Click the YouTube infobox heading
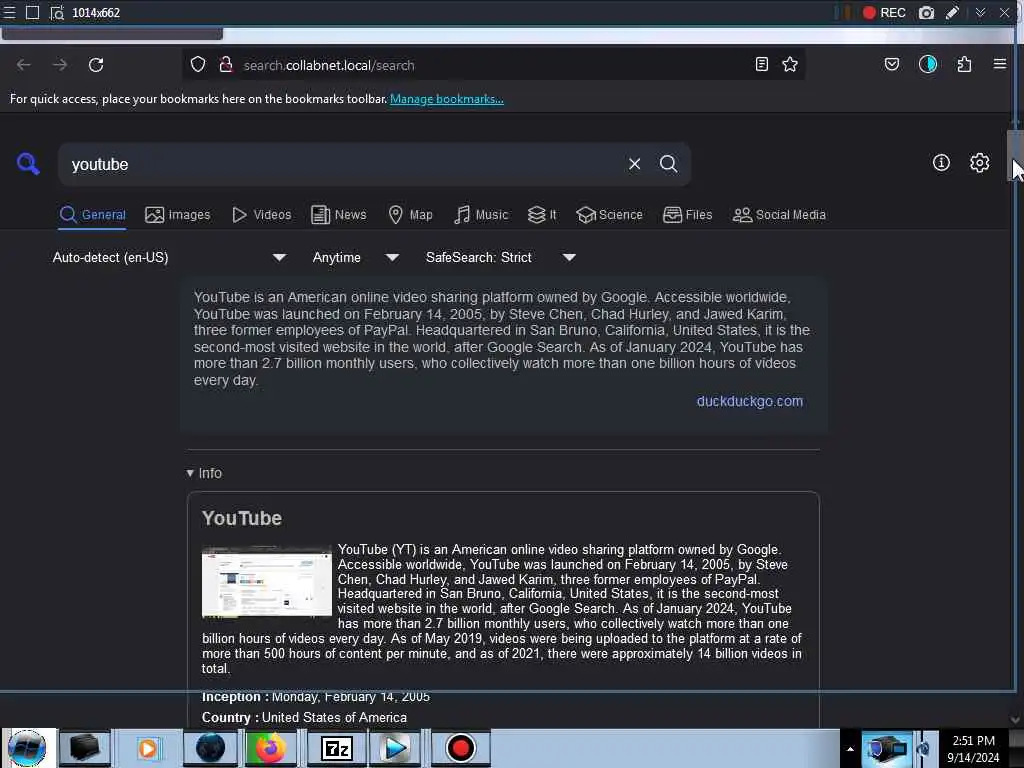 (x=242, y=518)
